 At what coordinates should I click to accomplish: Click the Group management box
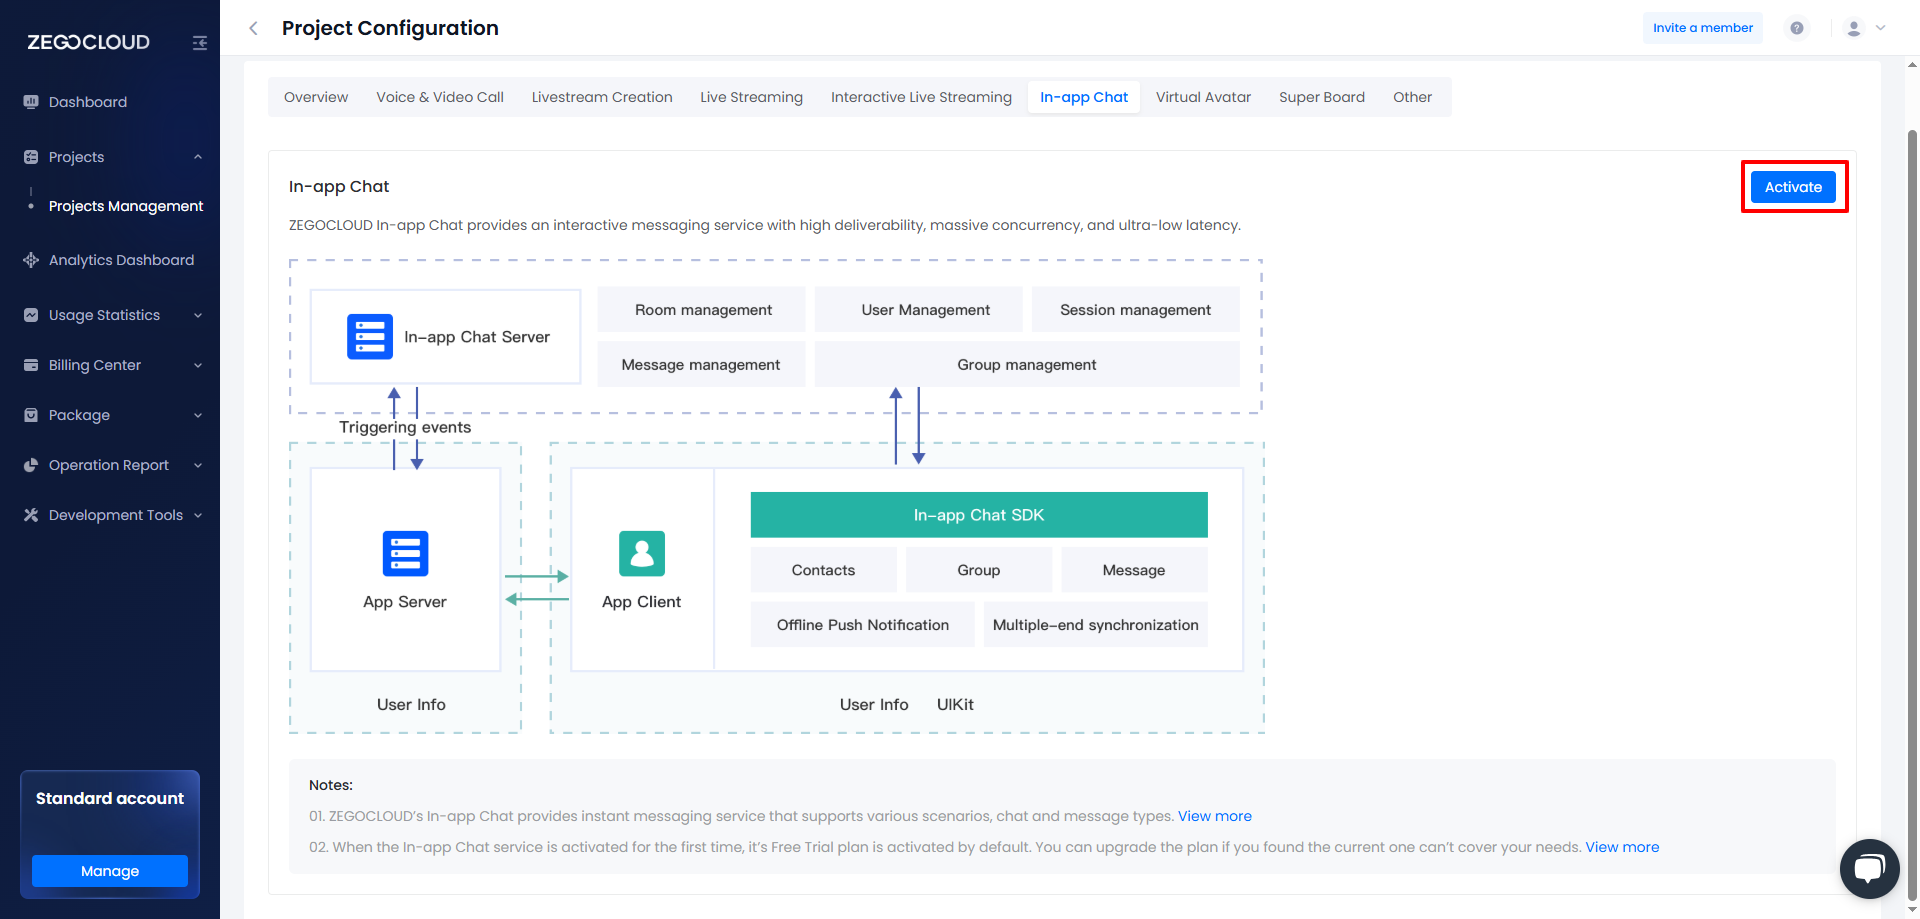tap(1027, 365)
